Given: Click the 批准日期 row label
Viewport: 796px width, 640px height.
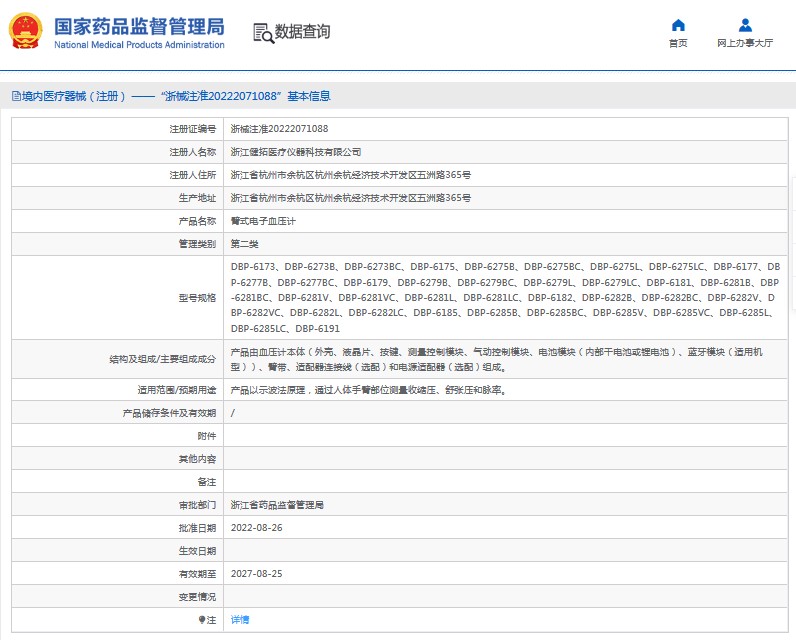Looking at the screenshot, I should pos(197,528).
